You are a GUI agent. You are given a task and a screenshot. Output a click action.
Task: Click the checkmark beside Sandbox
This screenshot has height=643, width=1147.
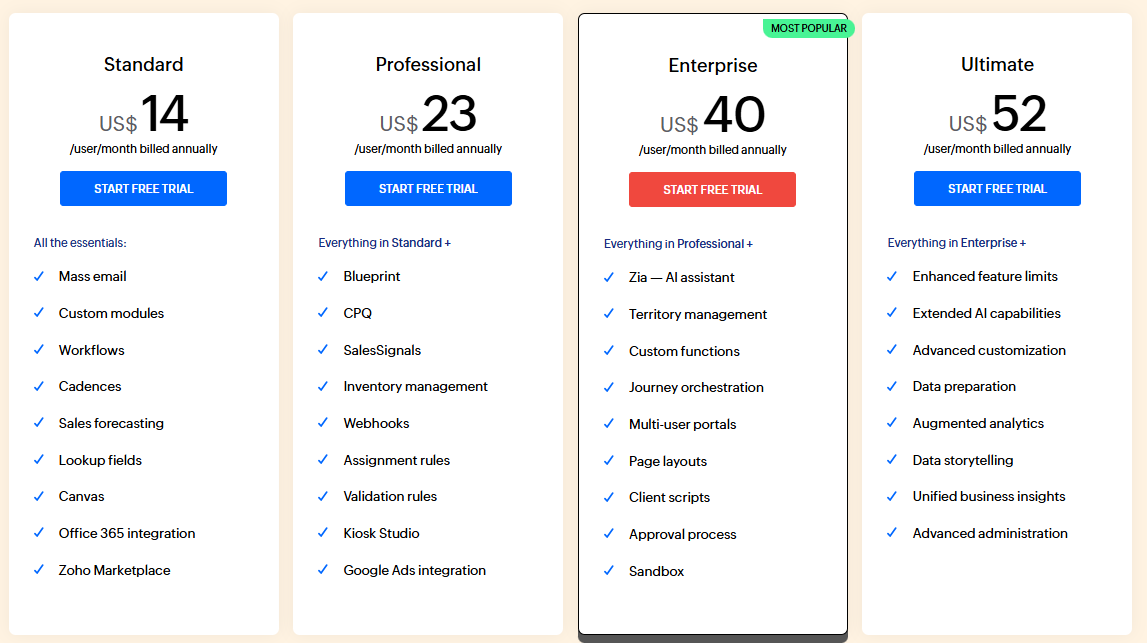[609, 571]
